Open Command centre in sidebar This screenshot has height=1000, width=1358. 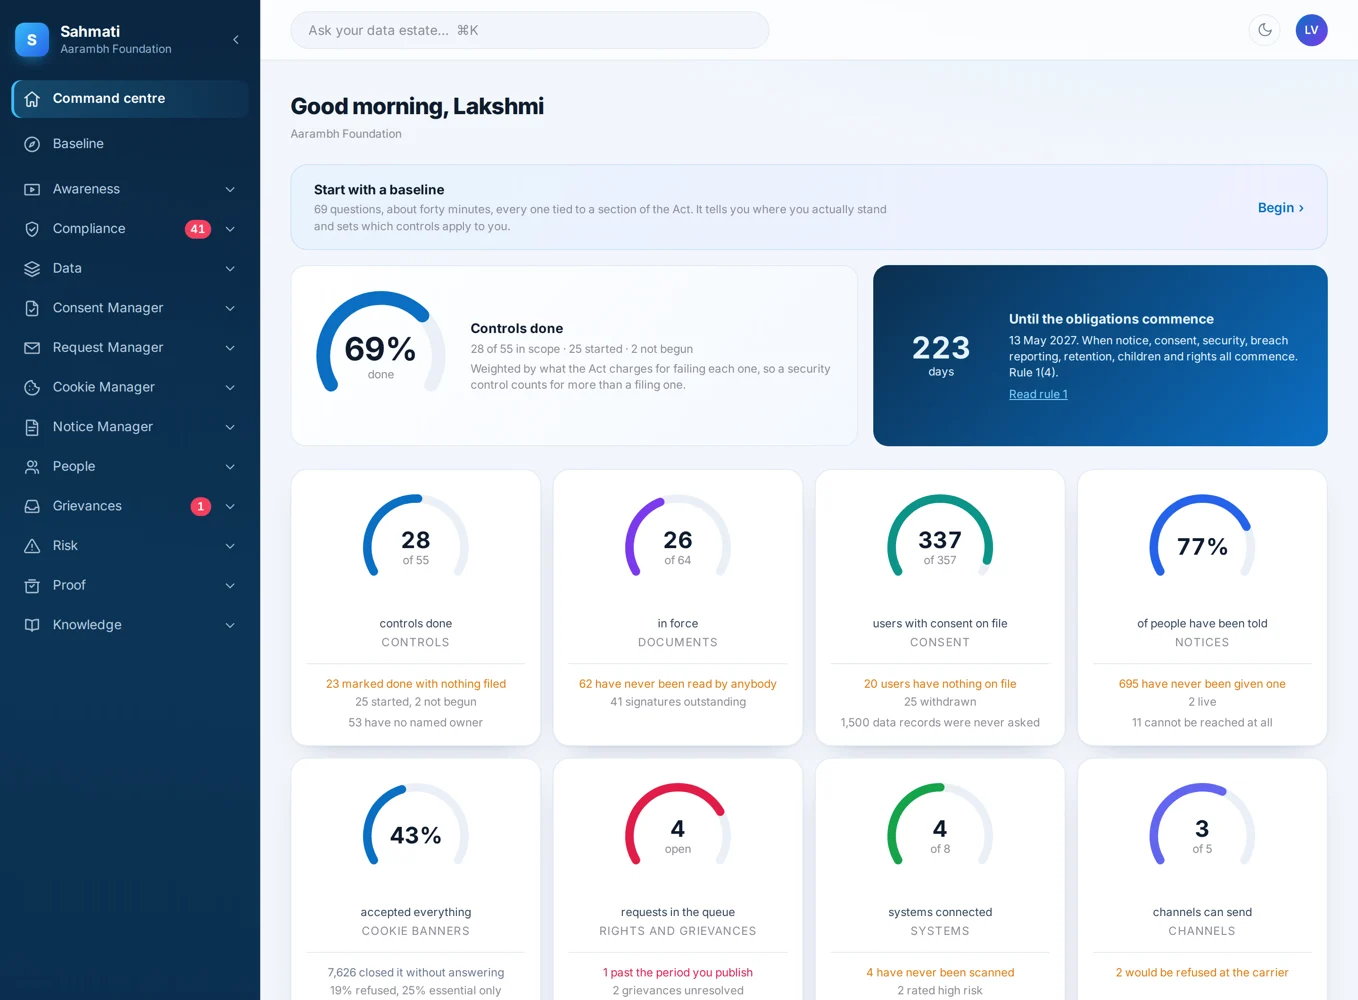coord(130,99)
